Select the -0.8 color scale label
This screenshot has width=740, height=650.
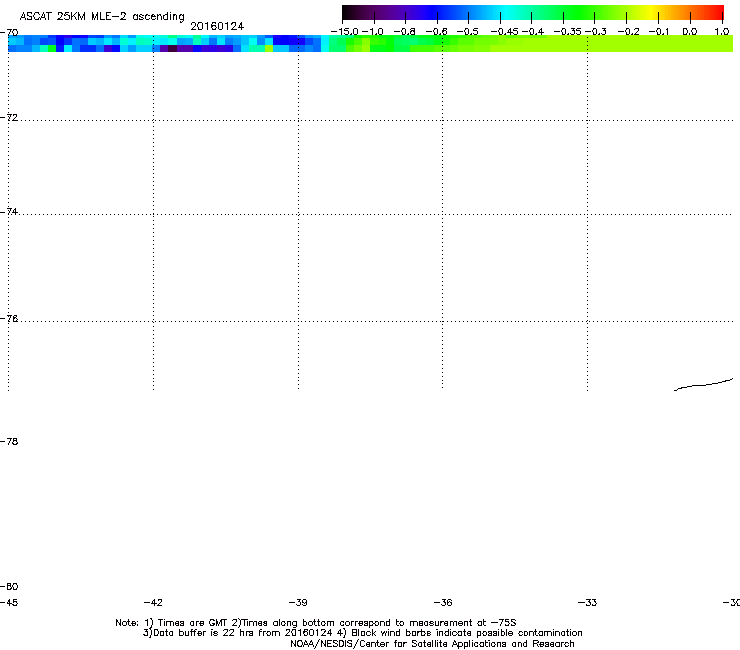pos(404,32)
